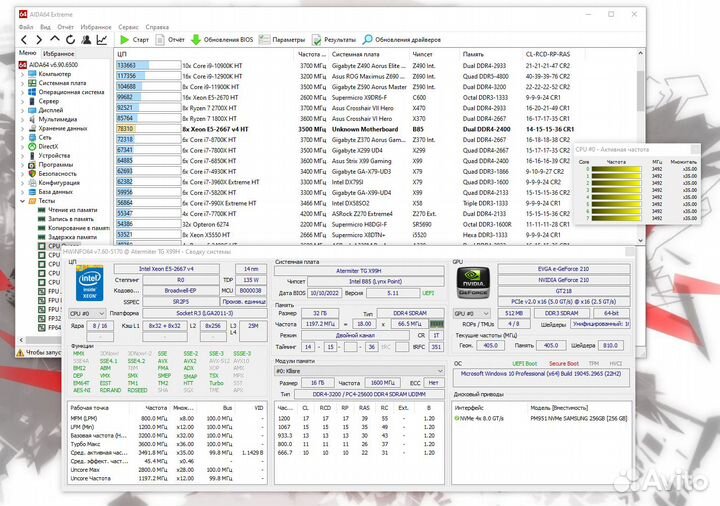Click the green Старт play icon
720x506 pixels.
point(124,40)
